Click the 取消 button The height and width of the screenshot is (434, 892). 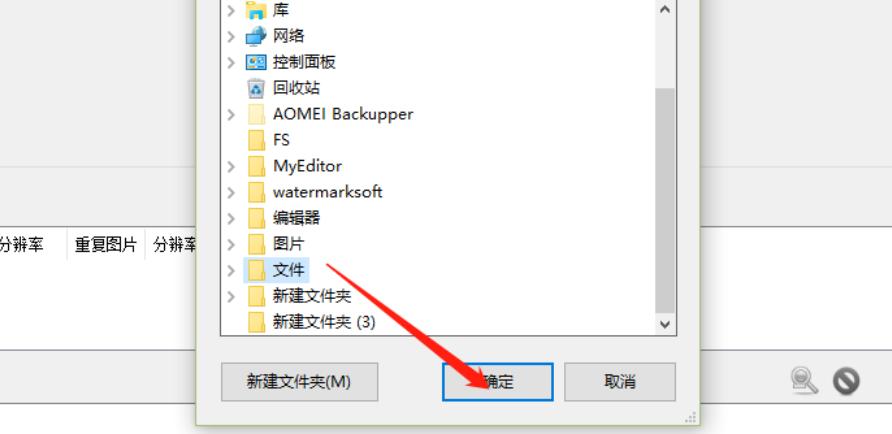(620, 382)
